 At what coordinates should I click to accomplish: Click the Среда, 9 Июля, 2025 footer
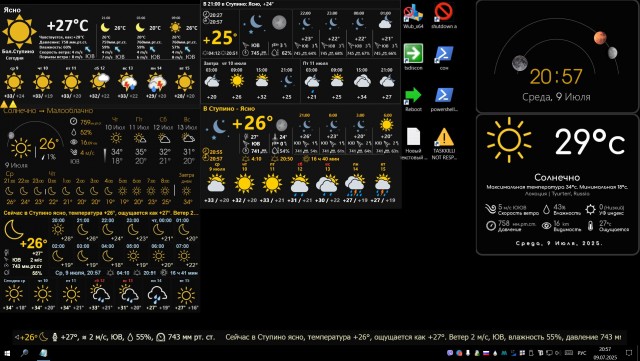pos(558,243)
